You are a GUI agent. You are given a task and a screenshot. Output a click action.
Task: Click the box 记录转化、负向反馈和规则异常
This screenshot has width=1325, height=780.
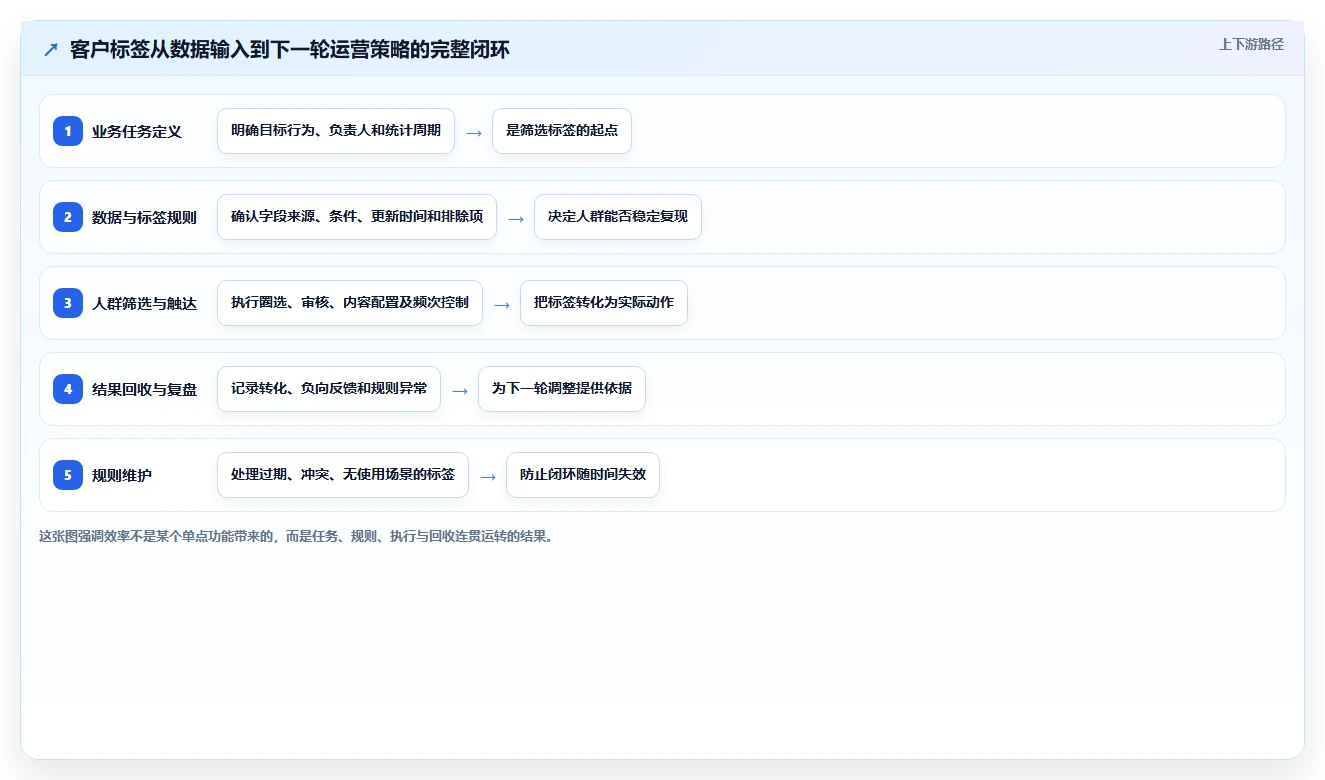point(329,389)
